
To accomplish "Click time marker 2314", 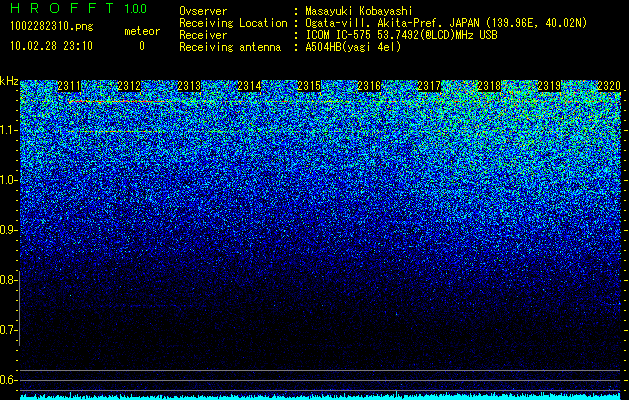I will click(249, 86).
